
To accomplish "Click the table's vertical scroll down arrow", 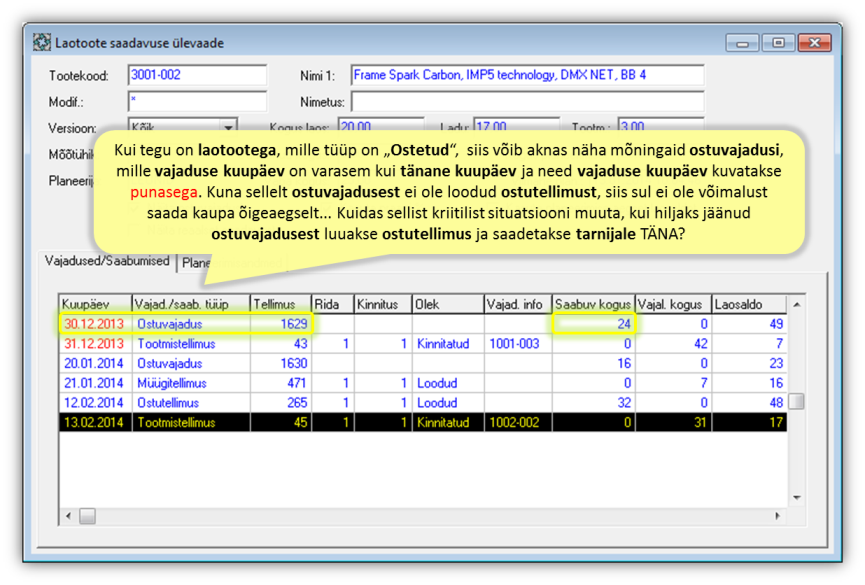I will click(x=797, y=498).
